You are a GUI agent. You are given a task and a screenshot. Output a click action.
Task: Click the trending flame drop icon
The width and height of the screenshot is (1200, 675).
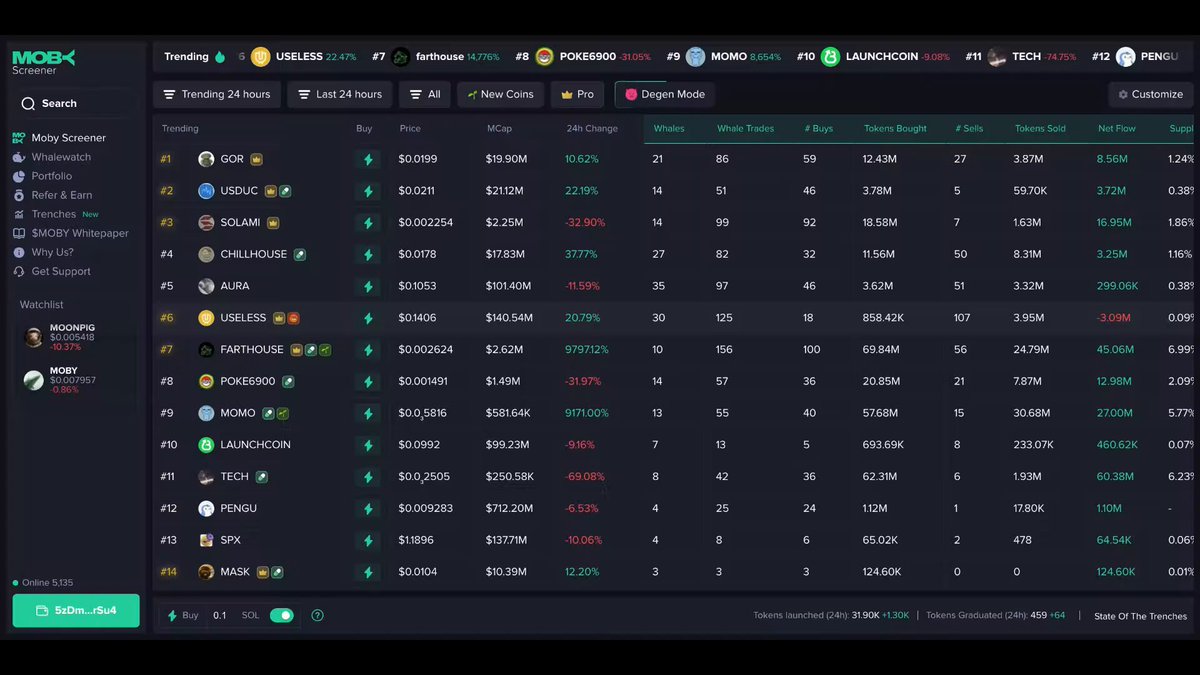pyautogui.click(x=220, y=57)
